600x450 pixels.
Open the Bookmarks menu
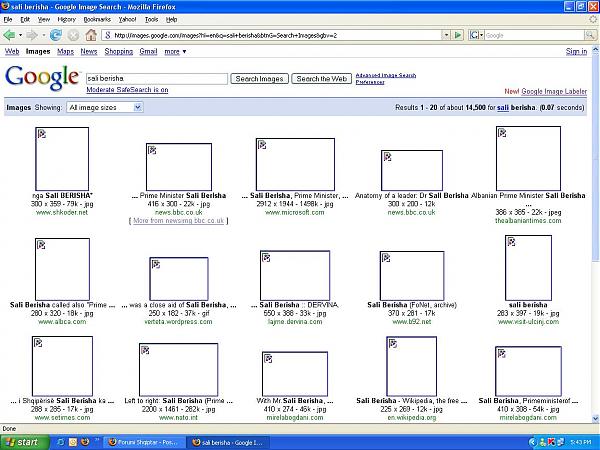[x=97, y=19]
